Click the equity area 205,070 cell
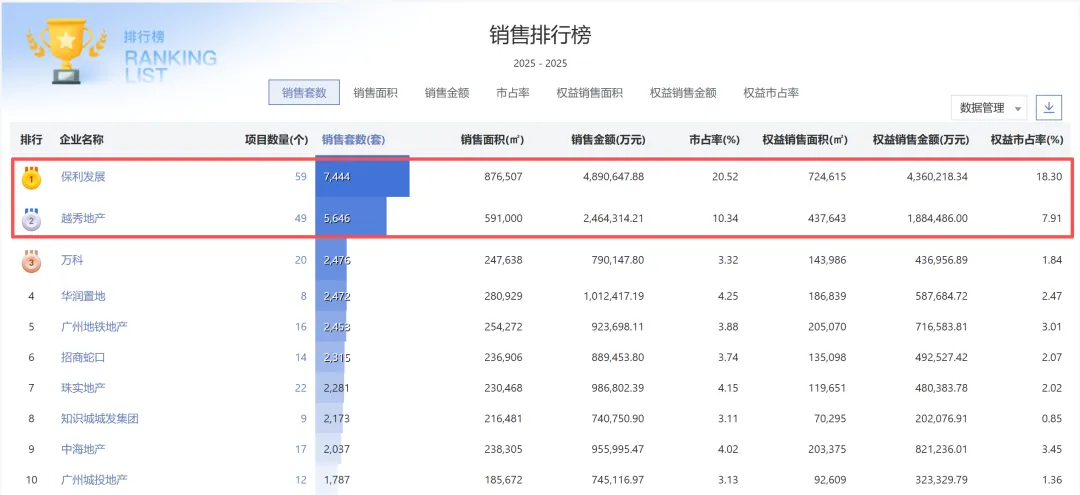Viewport: 1080px width, 495px height. 825,326
